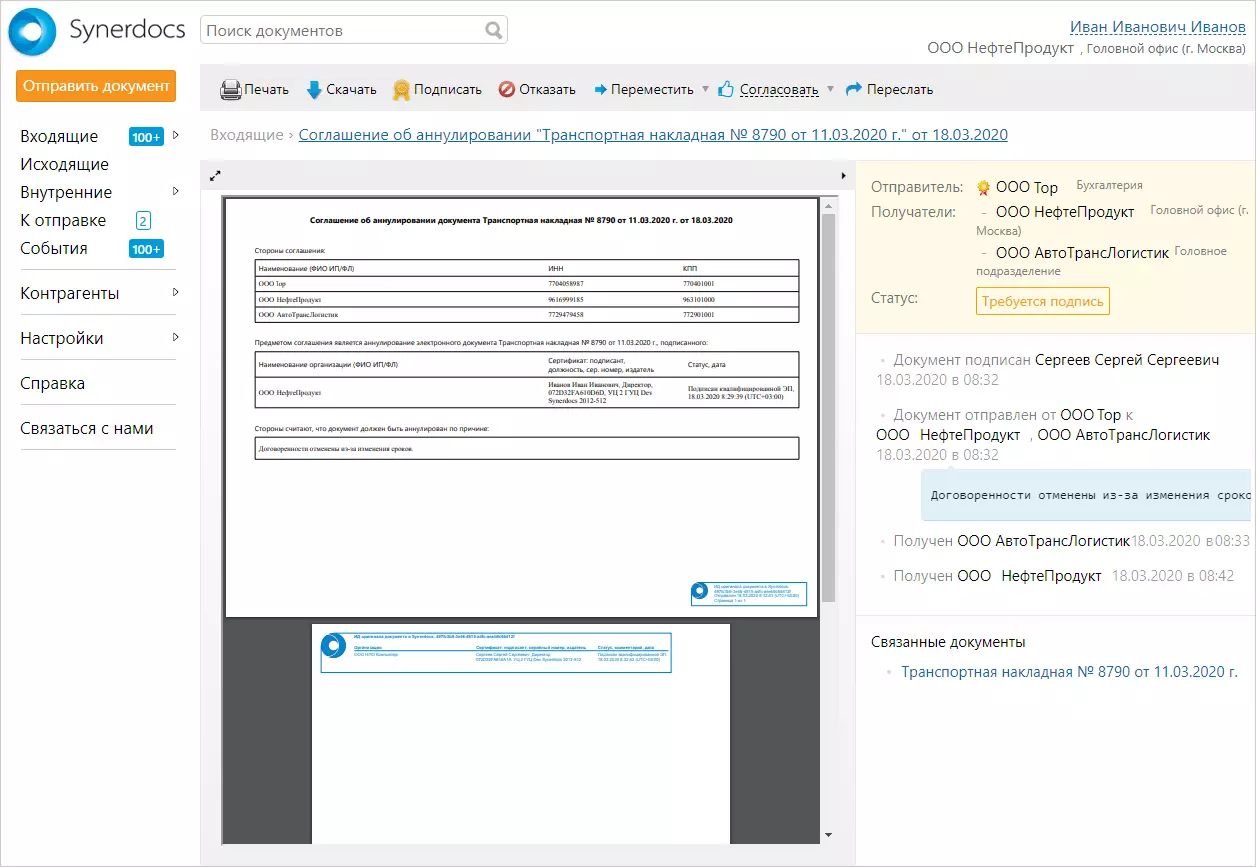Click the Отправить документ button
1256x867 pixels.
tap(96, 86)
